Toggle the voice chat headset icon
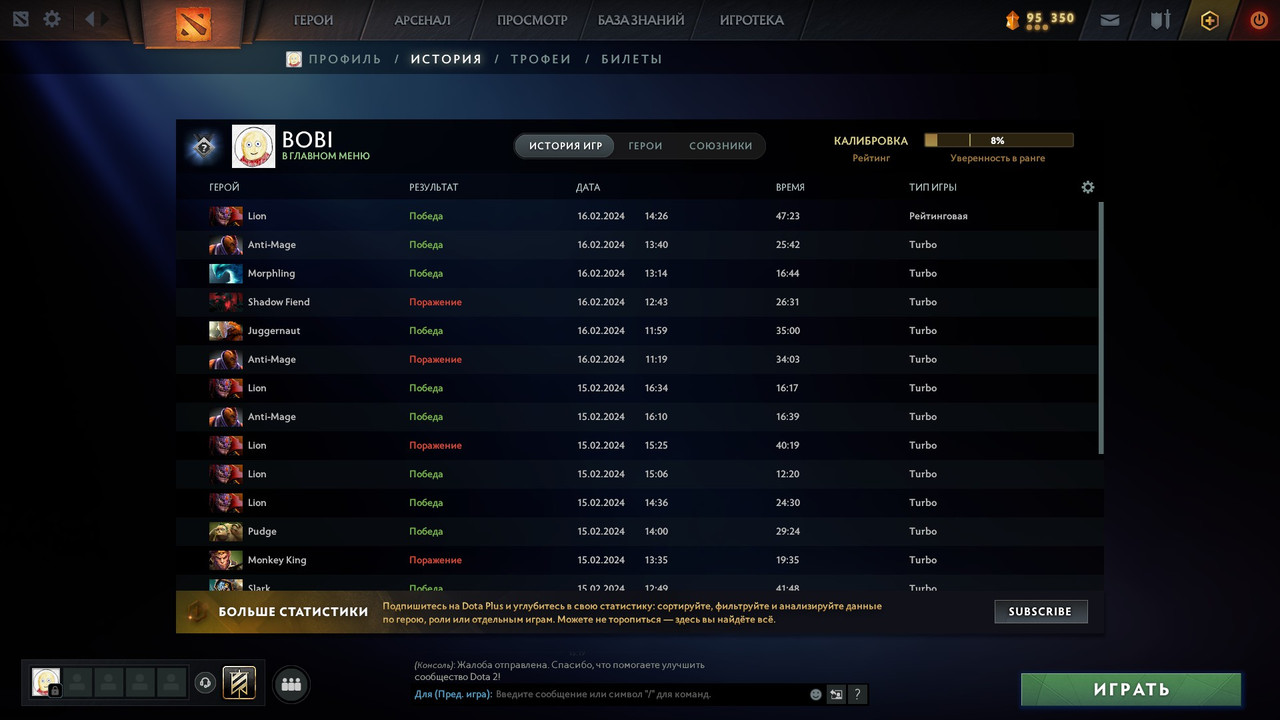 [205, 683]
